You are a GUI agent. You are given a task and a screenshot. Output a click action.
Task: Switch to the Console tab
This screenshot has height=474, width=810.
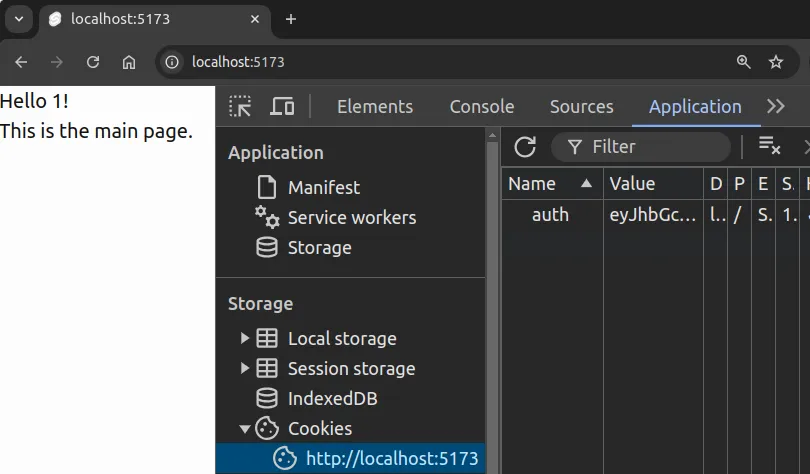[481, 107]
